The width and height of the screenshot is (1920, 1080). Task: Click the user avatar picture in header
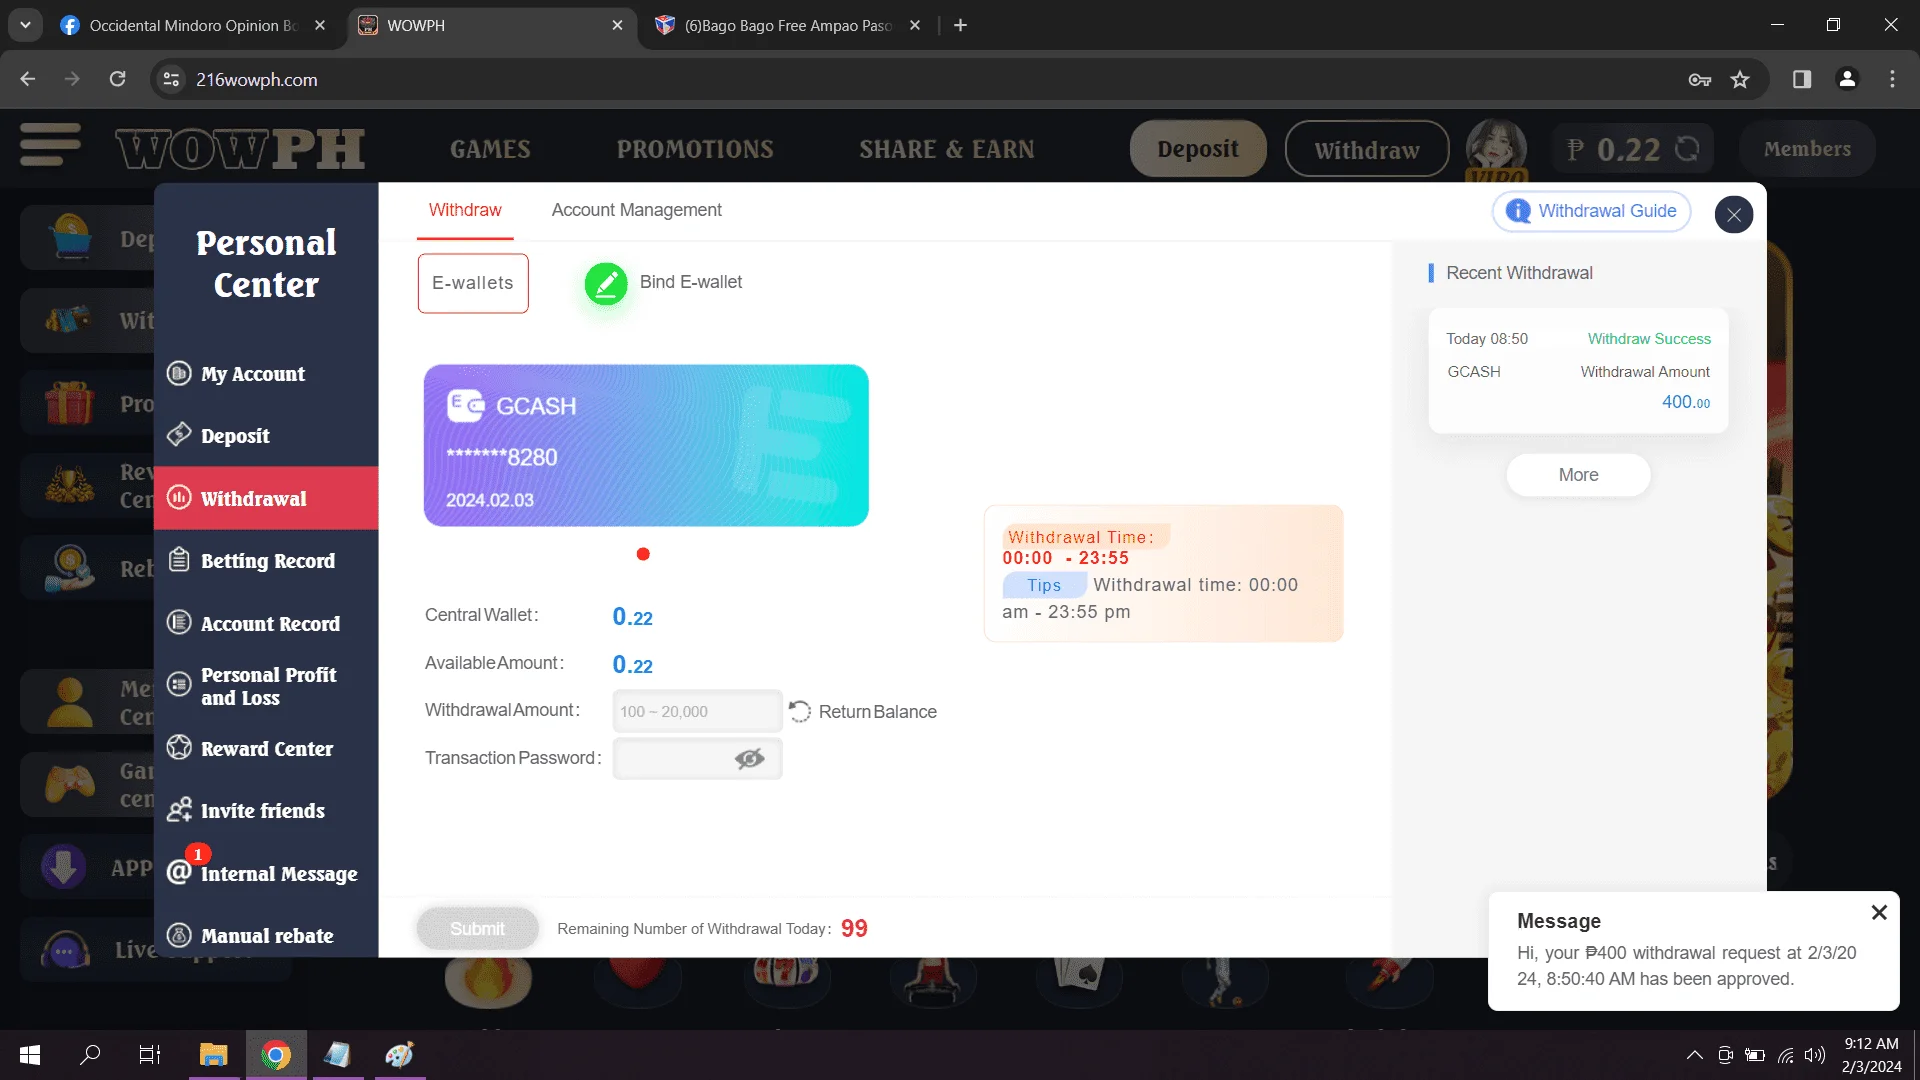(1496, 148)
